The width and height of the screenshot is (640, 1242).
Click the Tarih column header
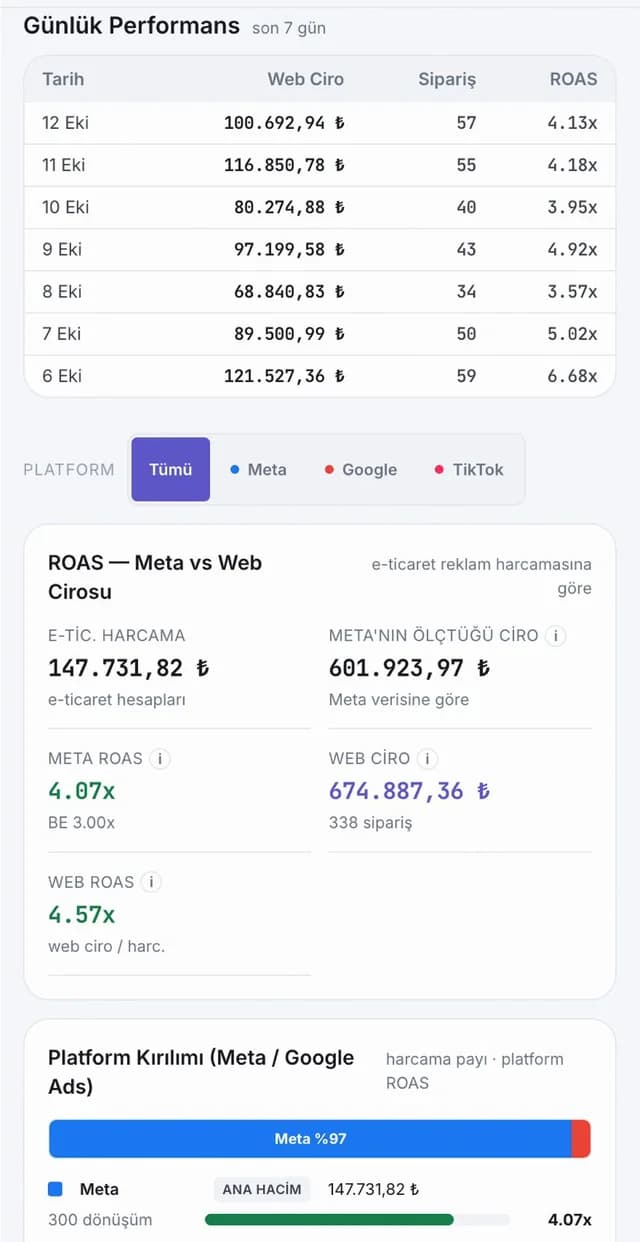[x=63, y=79]
